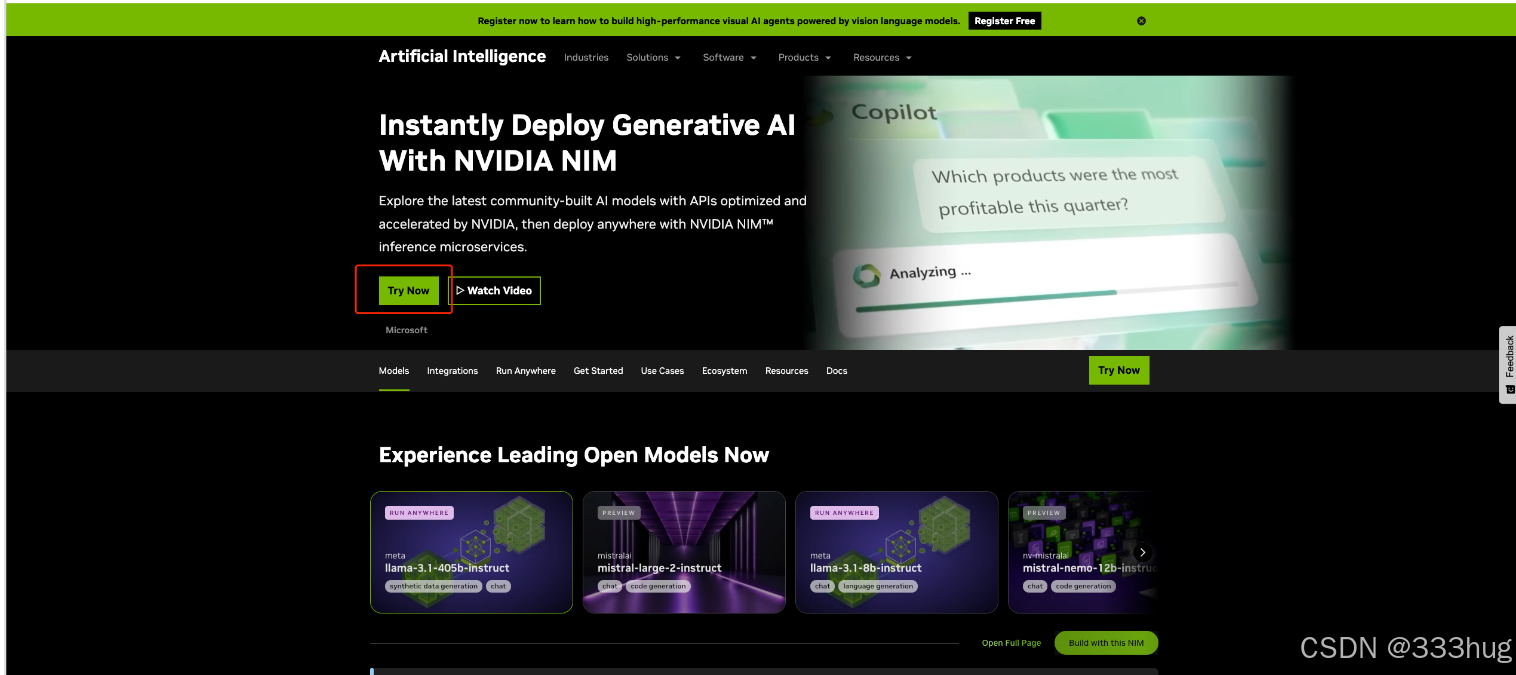Click the PREVIEW badge on mistral-large-2 card
Screen dimensions: 1516x675
click(x=619, y=513)
